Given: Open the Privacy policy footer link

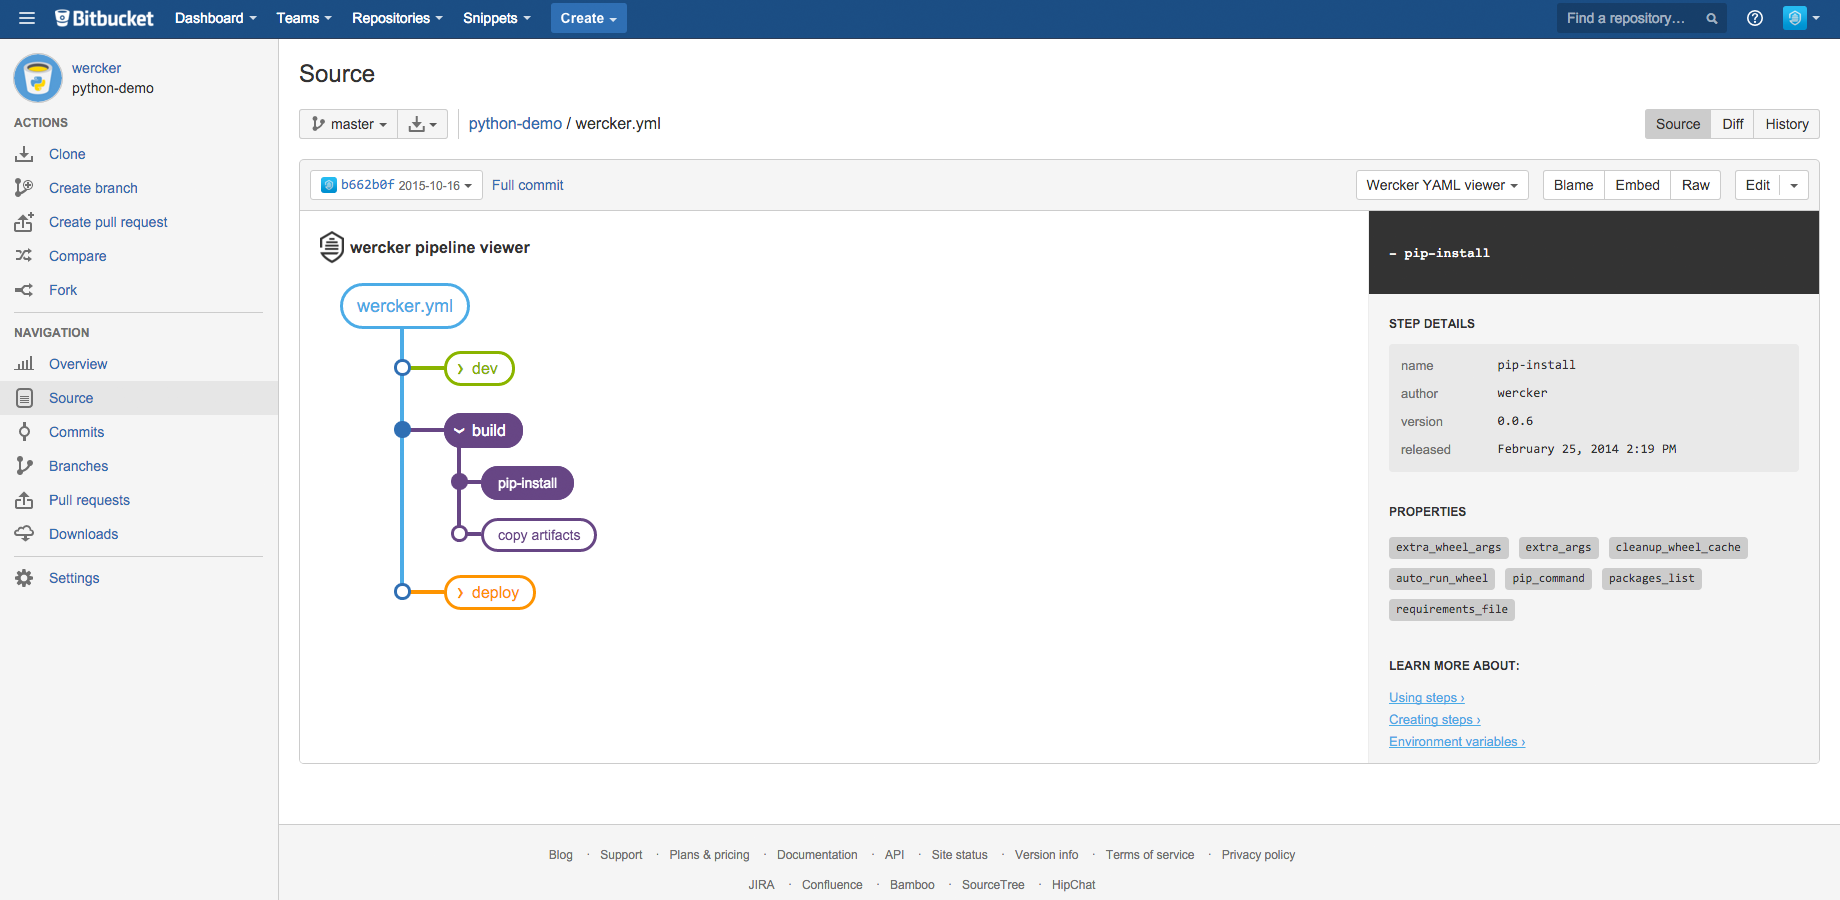Looking at the screenshot, I should (1258, 855).
